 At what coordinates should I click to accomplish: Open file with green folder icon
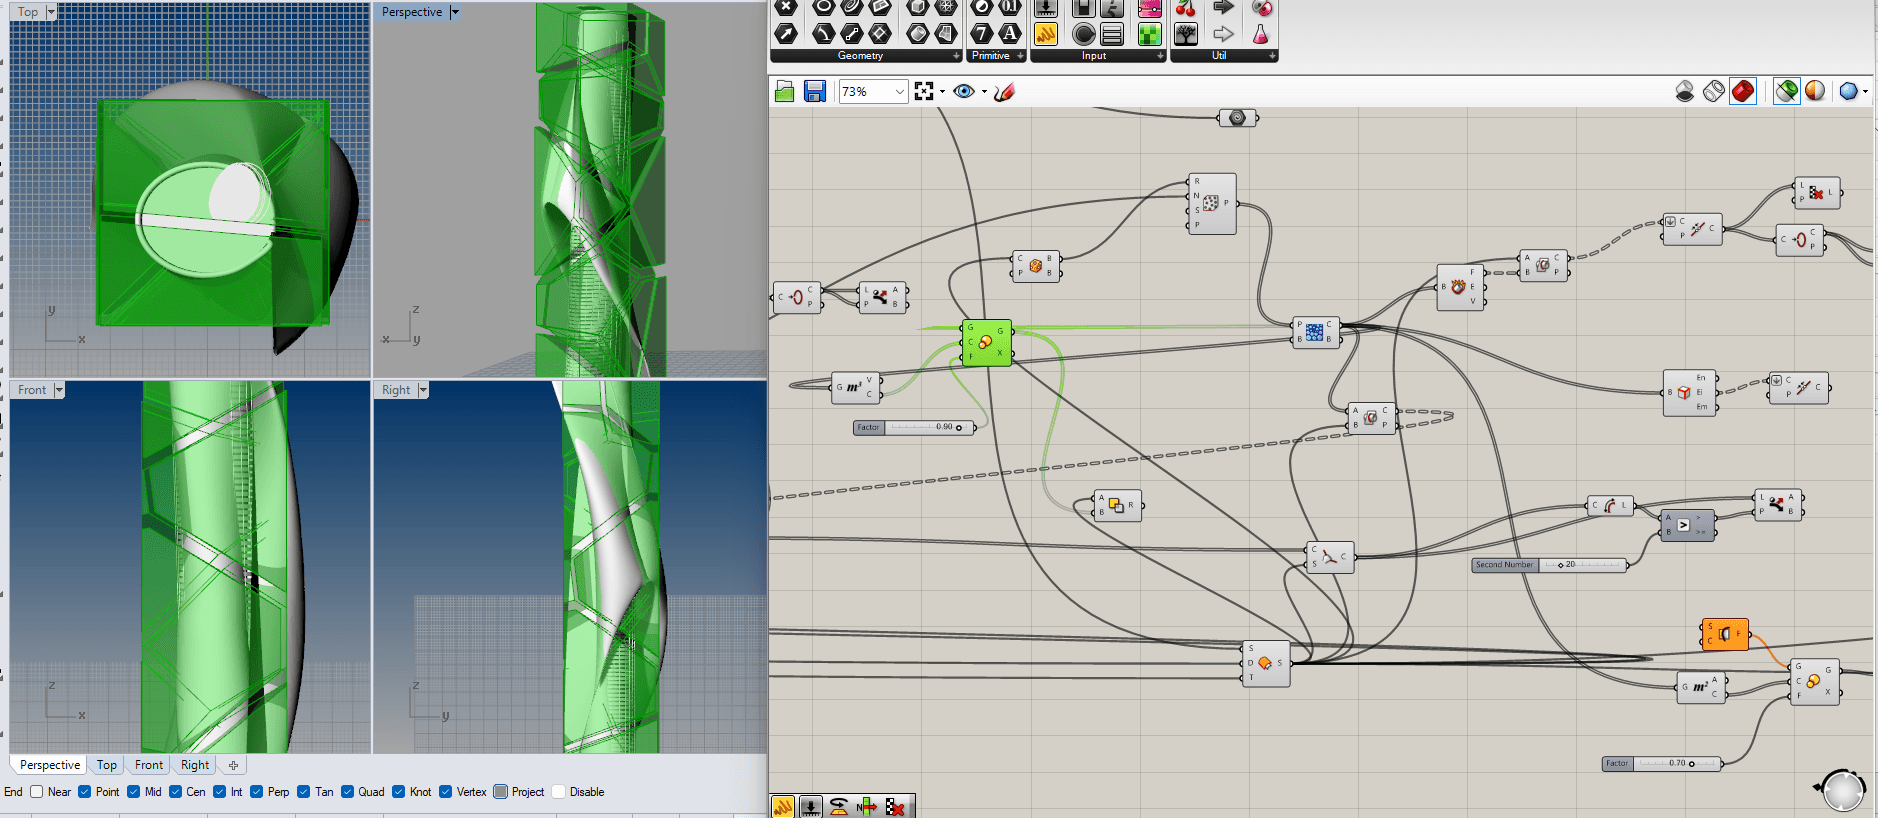click(x=785, y=92)
